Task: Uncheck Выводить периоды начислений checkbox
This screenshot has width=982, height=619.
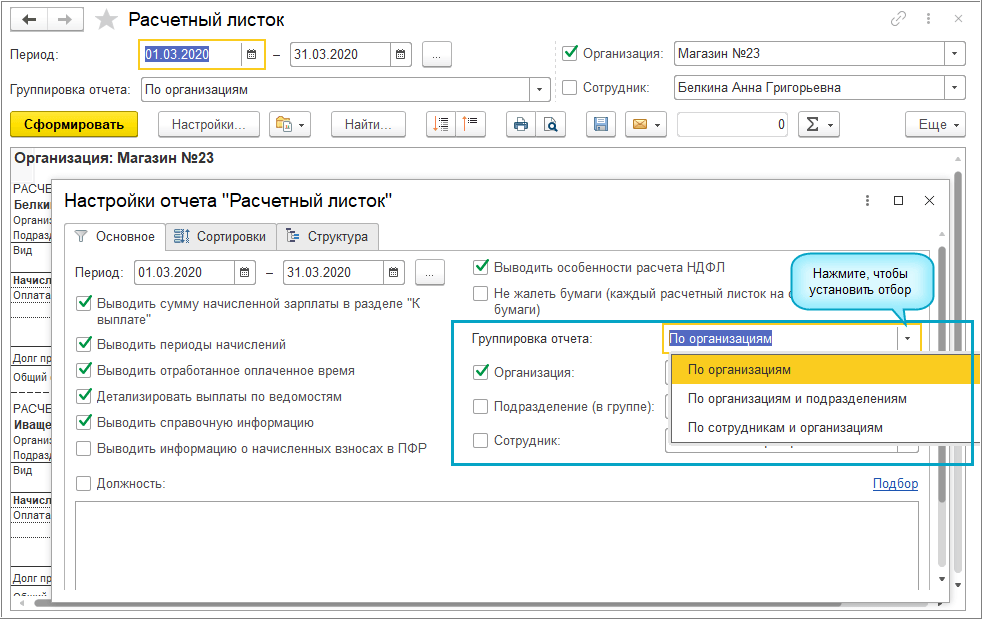Action: point(85,344)
